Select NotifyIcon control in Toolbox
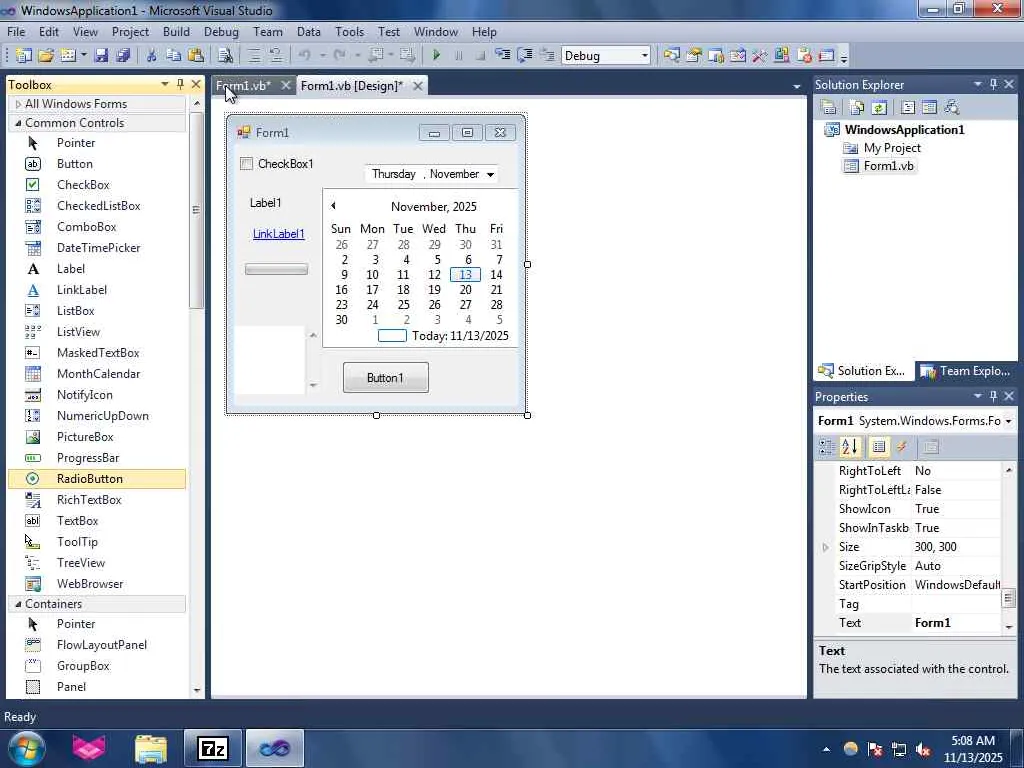Image resolution: width=1024 pixels, height=768 pixels. [x=97, y=394]
